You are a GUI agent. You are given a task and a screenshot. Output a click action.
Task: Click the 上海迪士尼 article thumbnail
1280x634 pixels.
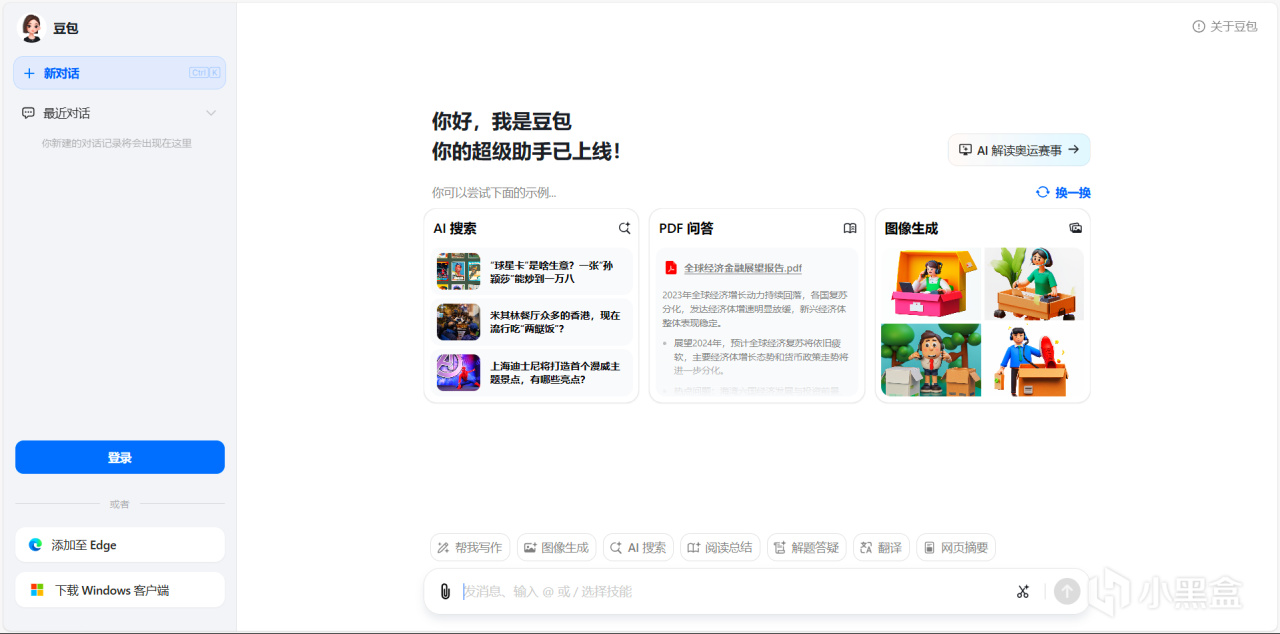click(459, 372)
